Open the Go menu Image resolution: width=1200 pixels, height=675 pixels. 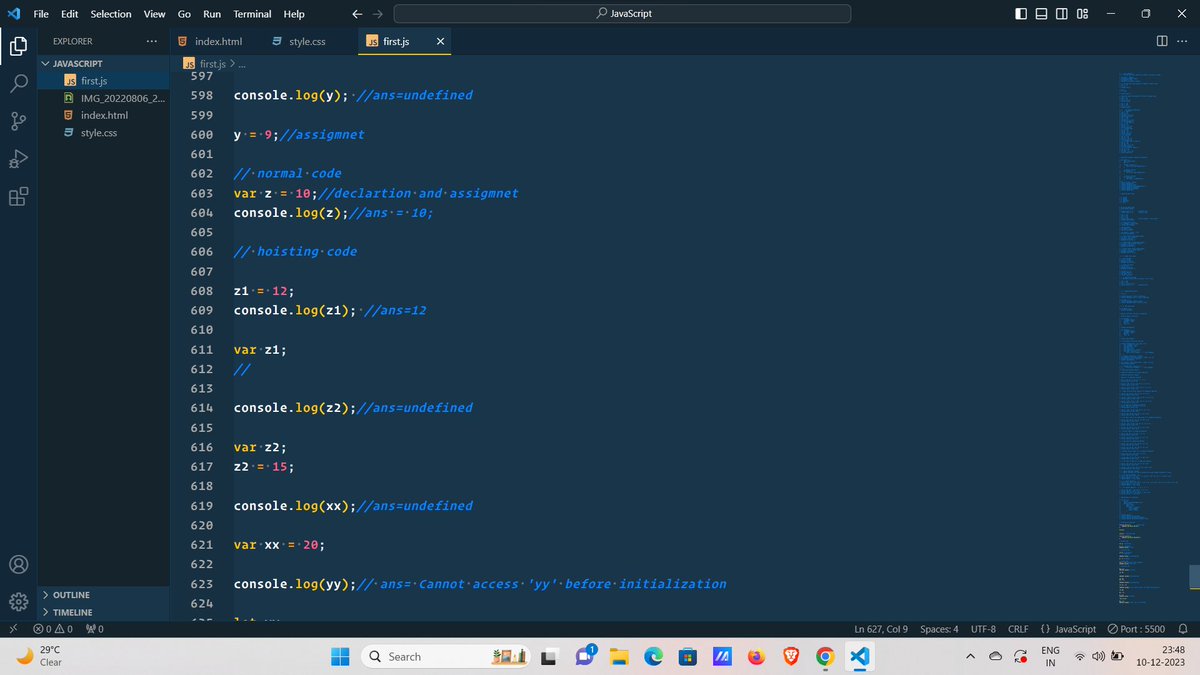pos(184,14)
